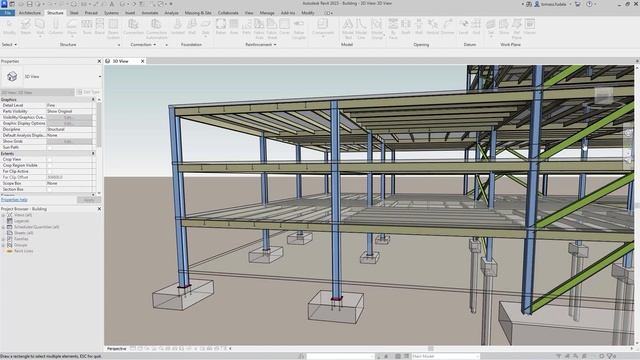Select the Model Text tool
This screenshot has width=640, height=360.
tap(348, 29)
